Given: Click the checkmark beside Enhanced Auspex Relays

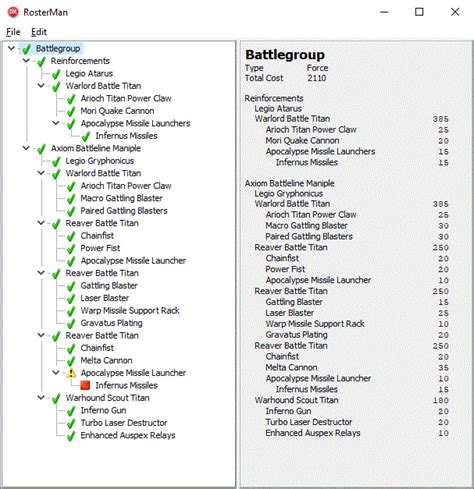Looking at the screenshot, I should 71,436.
